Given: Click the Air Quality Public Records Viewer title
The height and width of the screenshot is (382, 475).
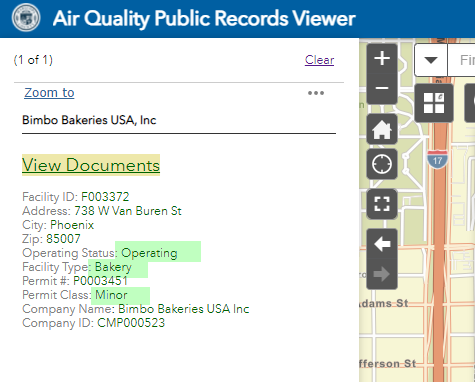Looking at the screenshot, I should point(204,18).
